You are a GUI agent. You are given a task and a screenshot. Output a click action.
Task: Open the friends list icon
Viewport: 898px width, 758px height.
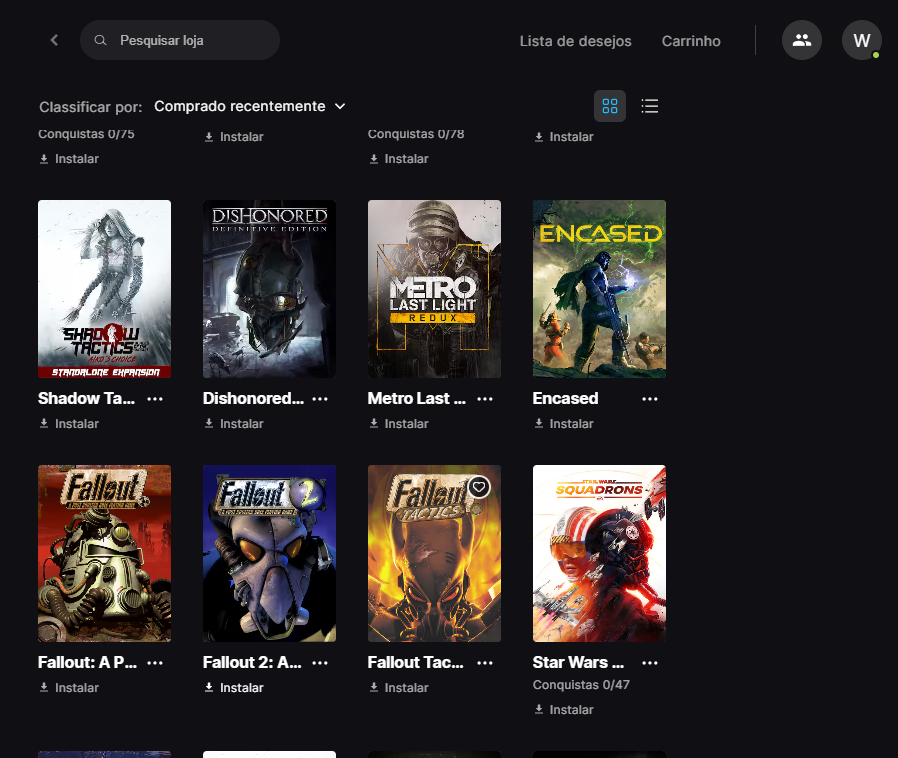tap(801, 40)
